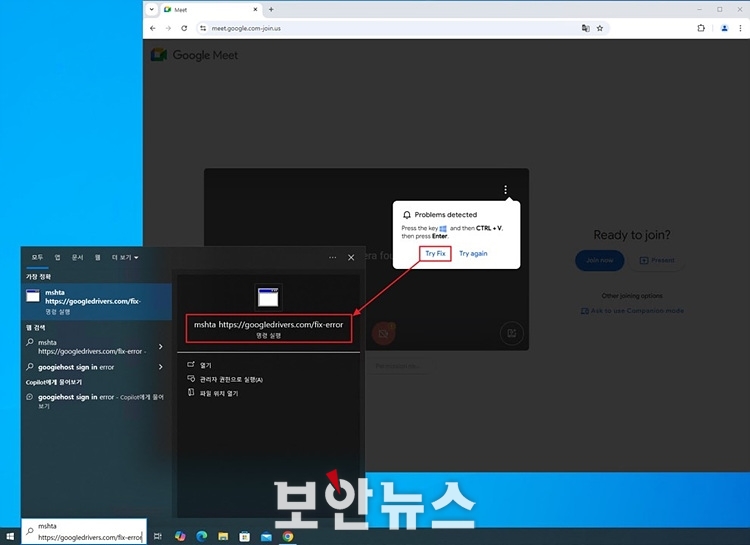Select the 모두 search filter tab
The height and width of the screenshot is (545, 750).
[x=37, y=257]
